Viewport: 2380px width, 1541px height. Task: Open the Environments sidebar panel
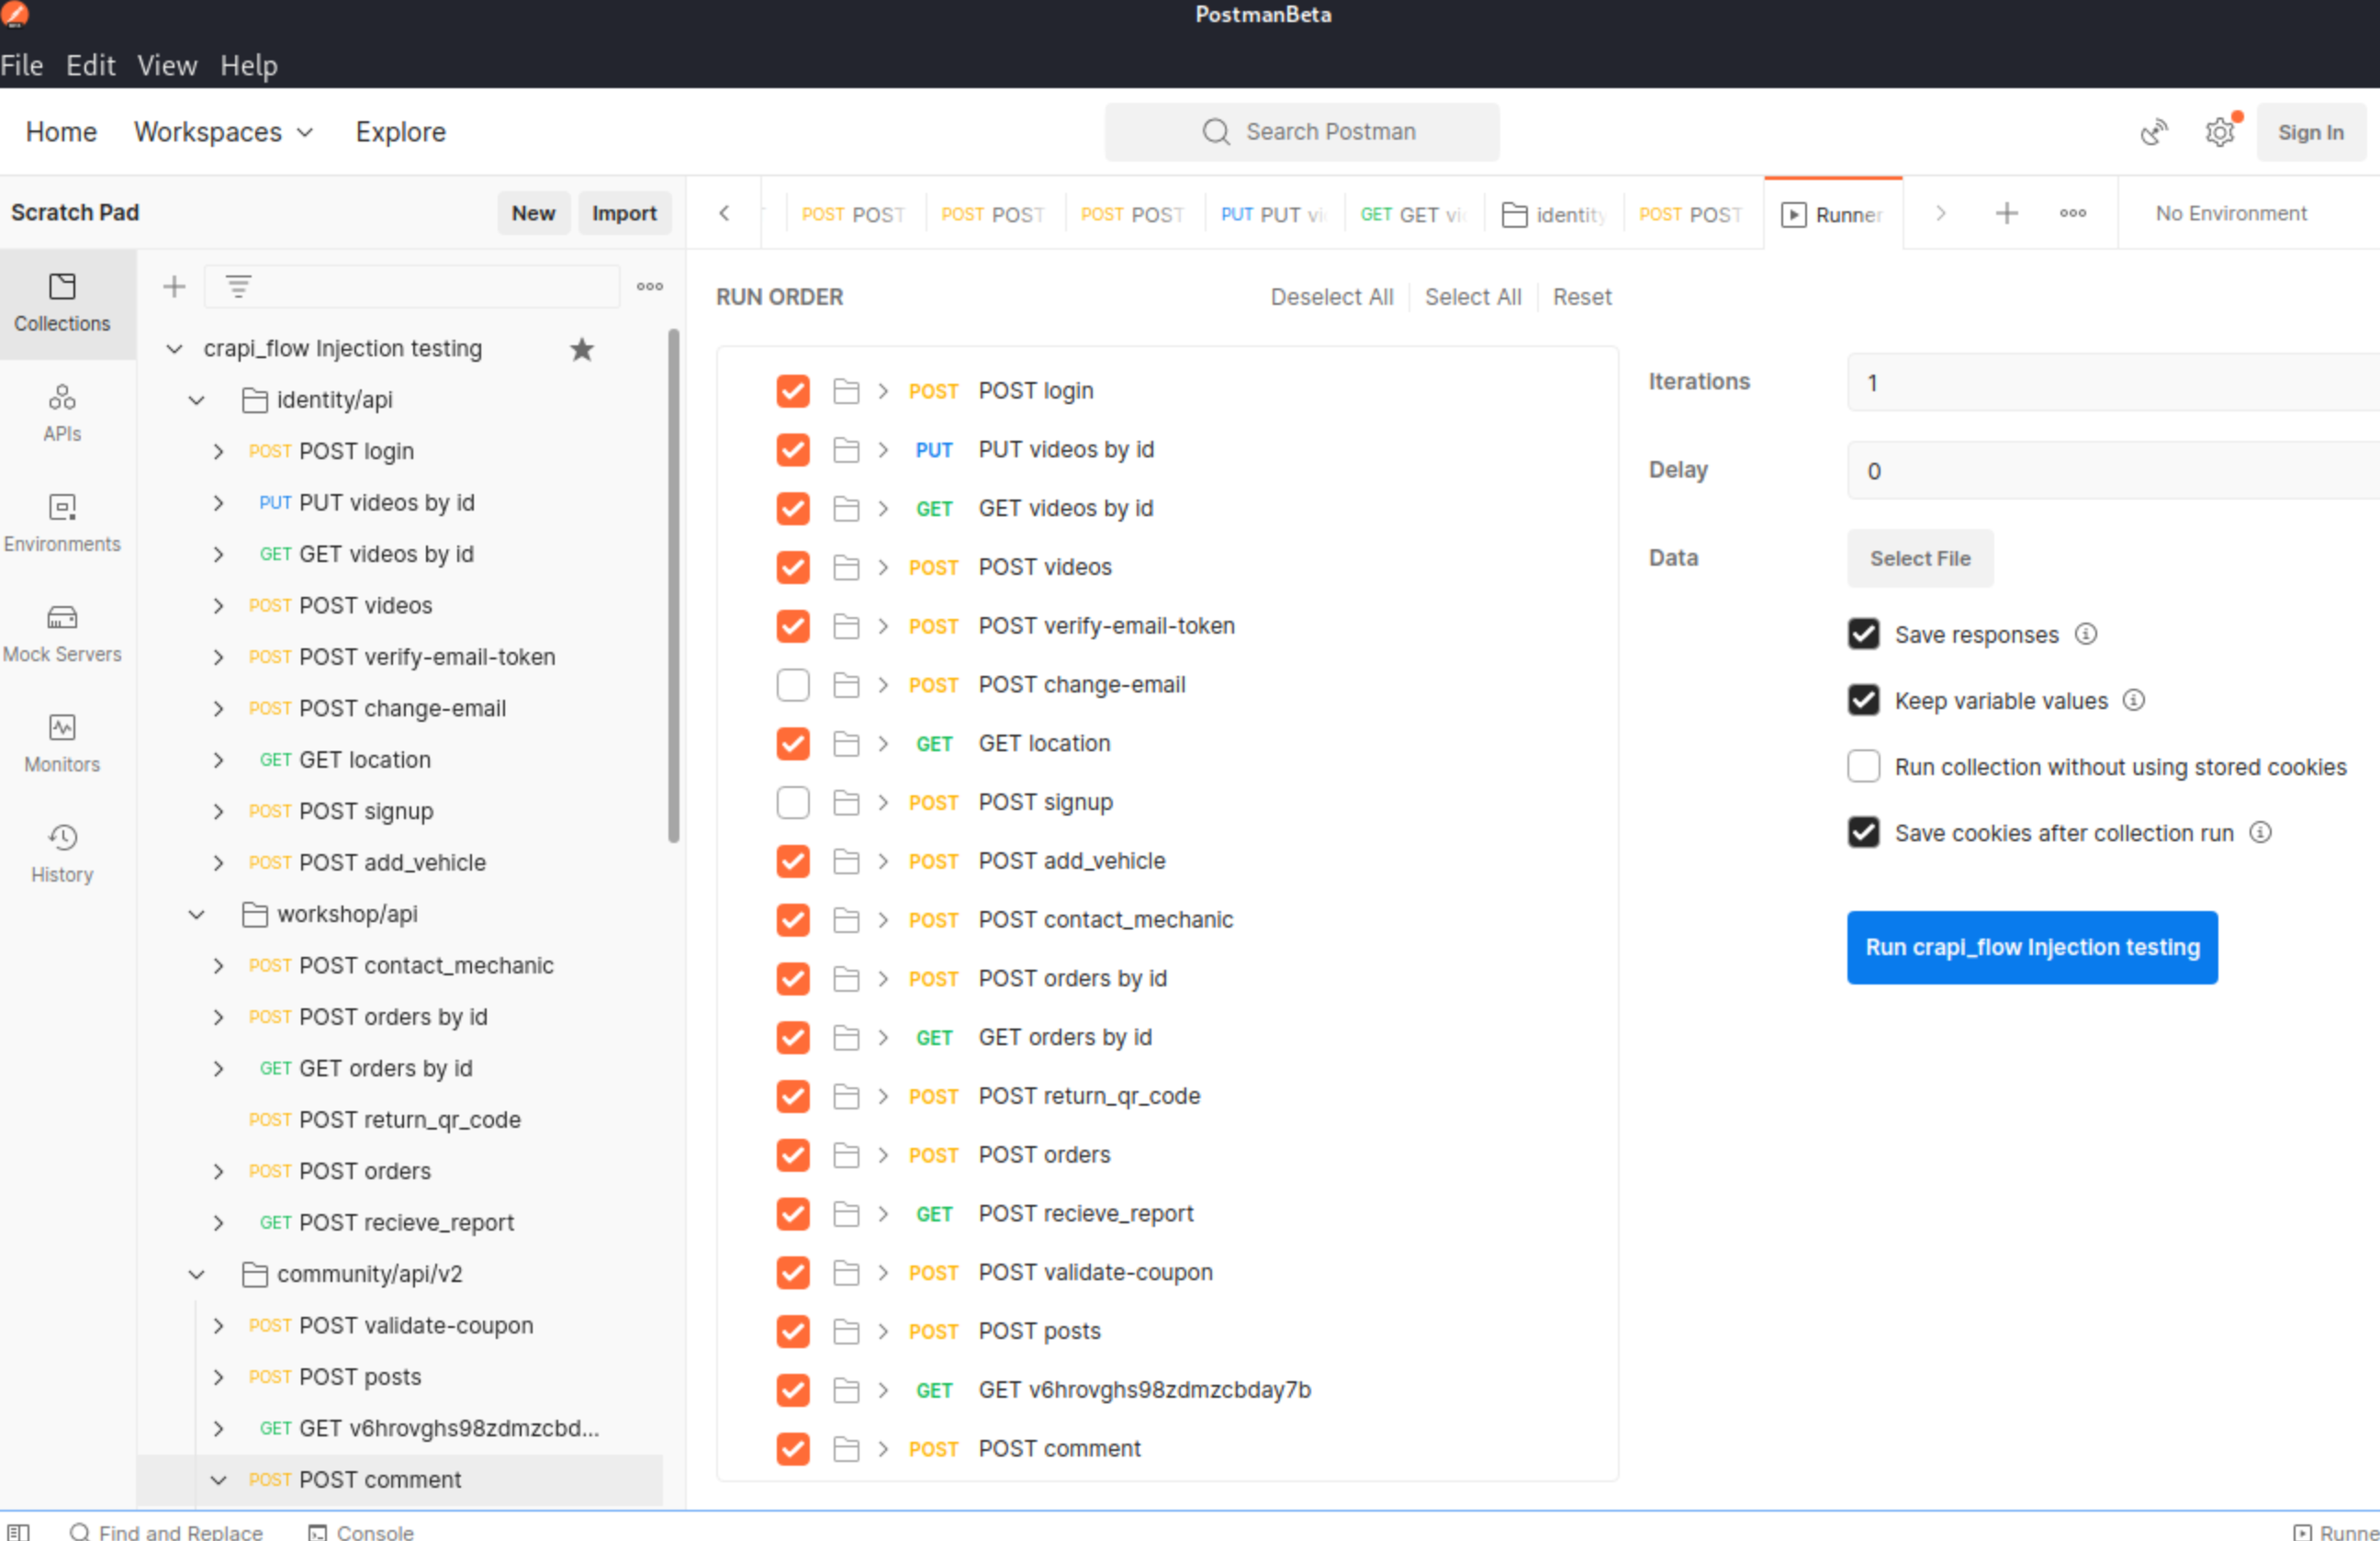point(62,521)
